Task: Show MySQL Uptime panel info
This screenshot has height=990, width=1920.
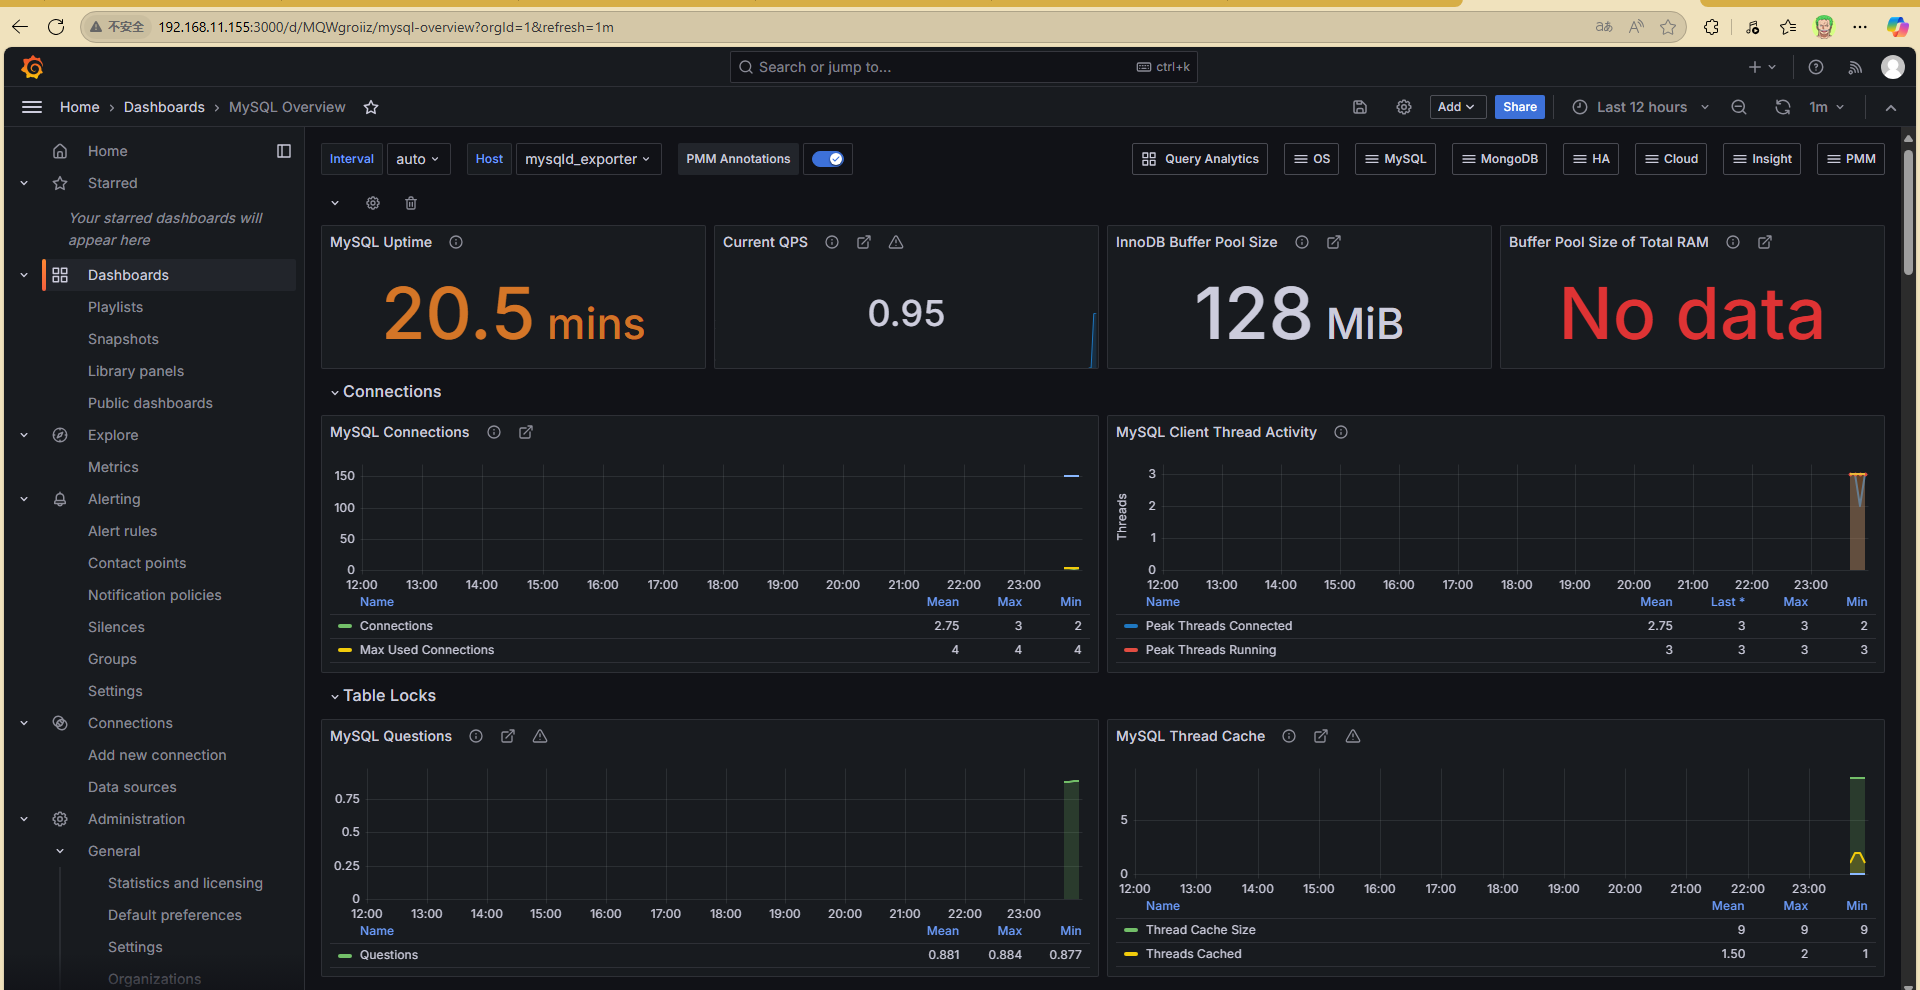Action: pyautogui.click(x=456, y=242)
